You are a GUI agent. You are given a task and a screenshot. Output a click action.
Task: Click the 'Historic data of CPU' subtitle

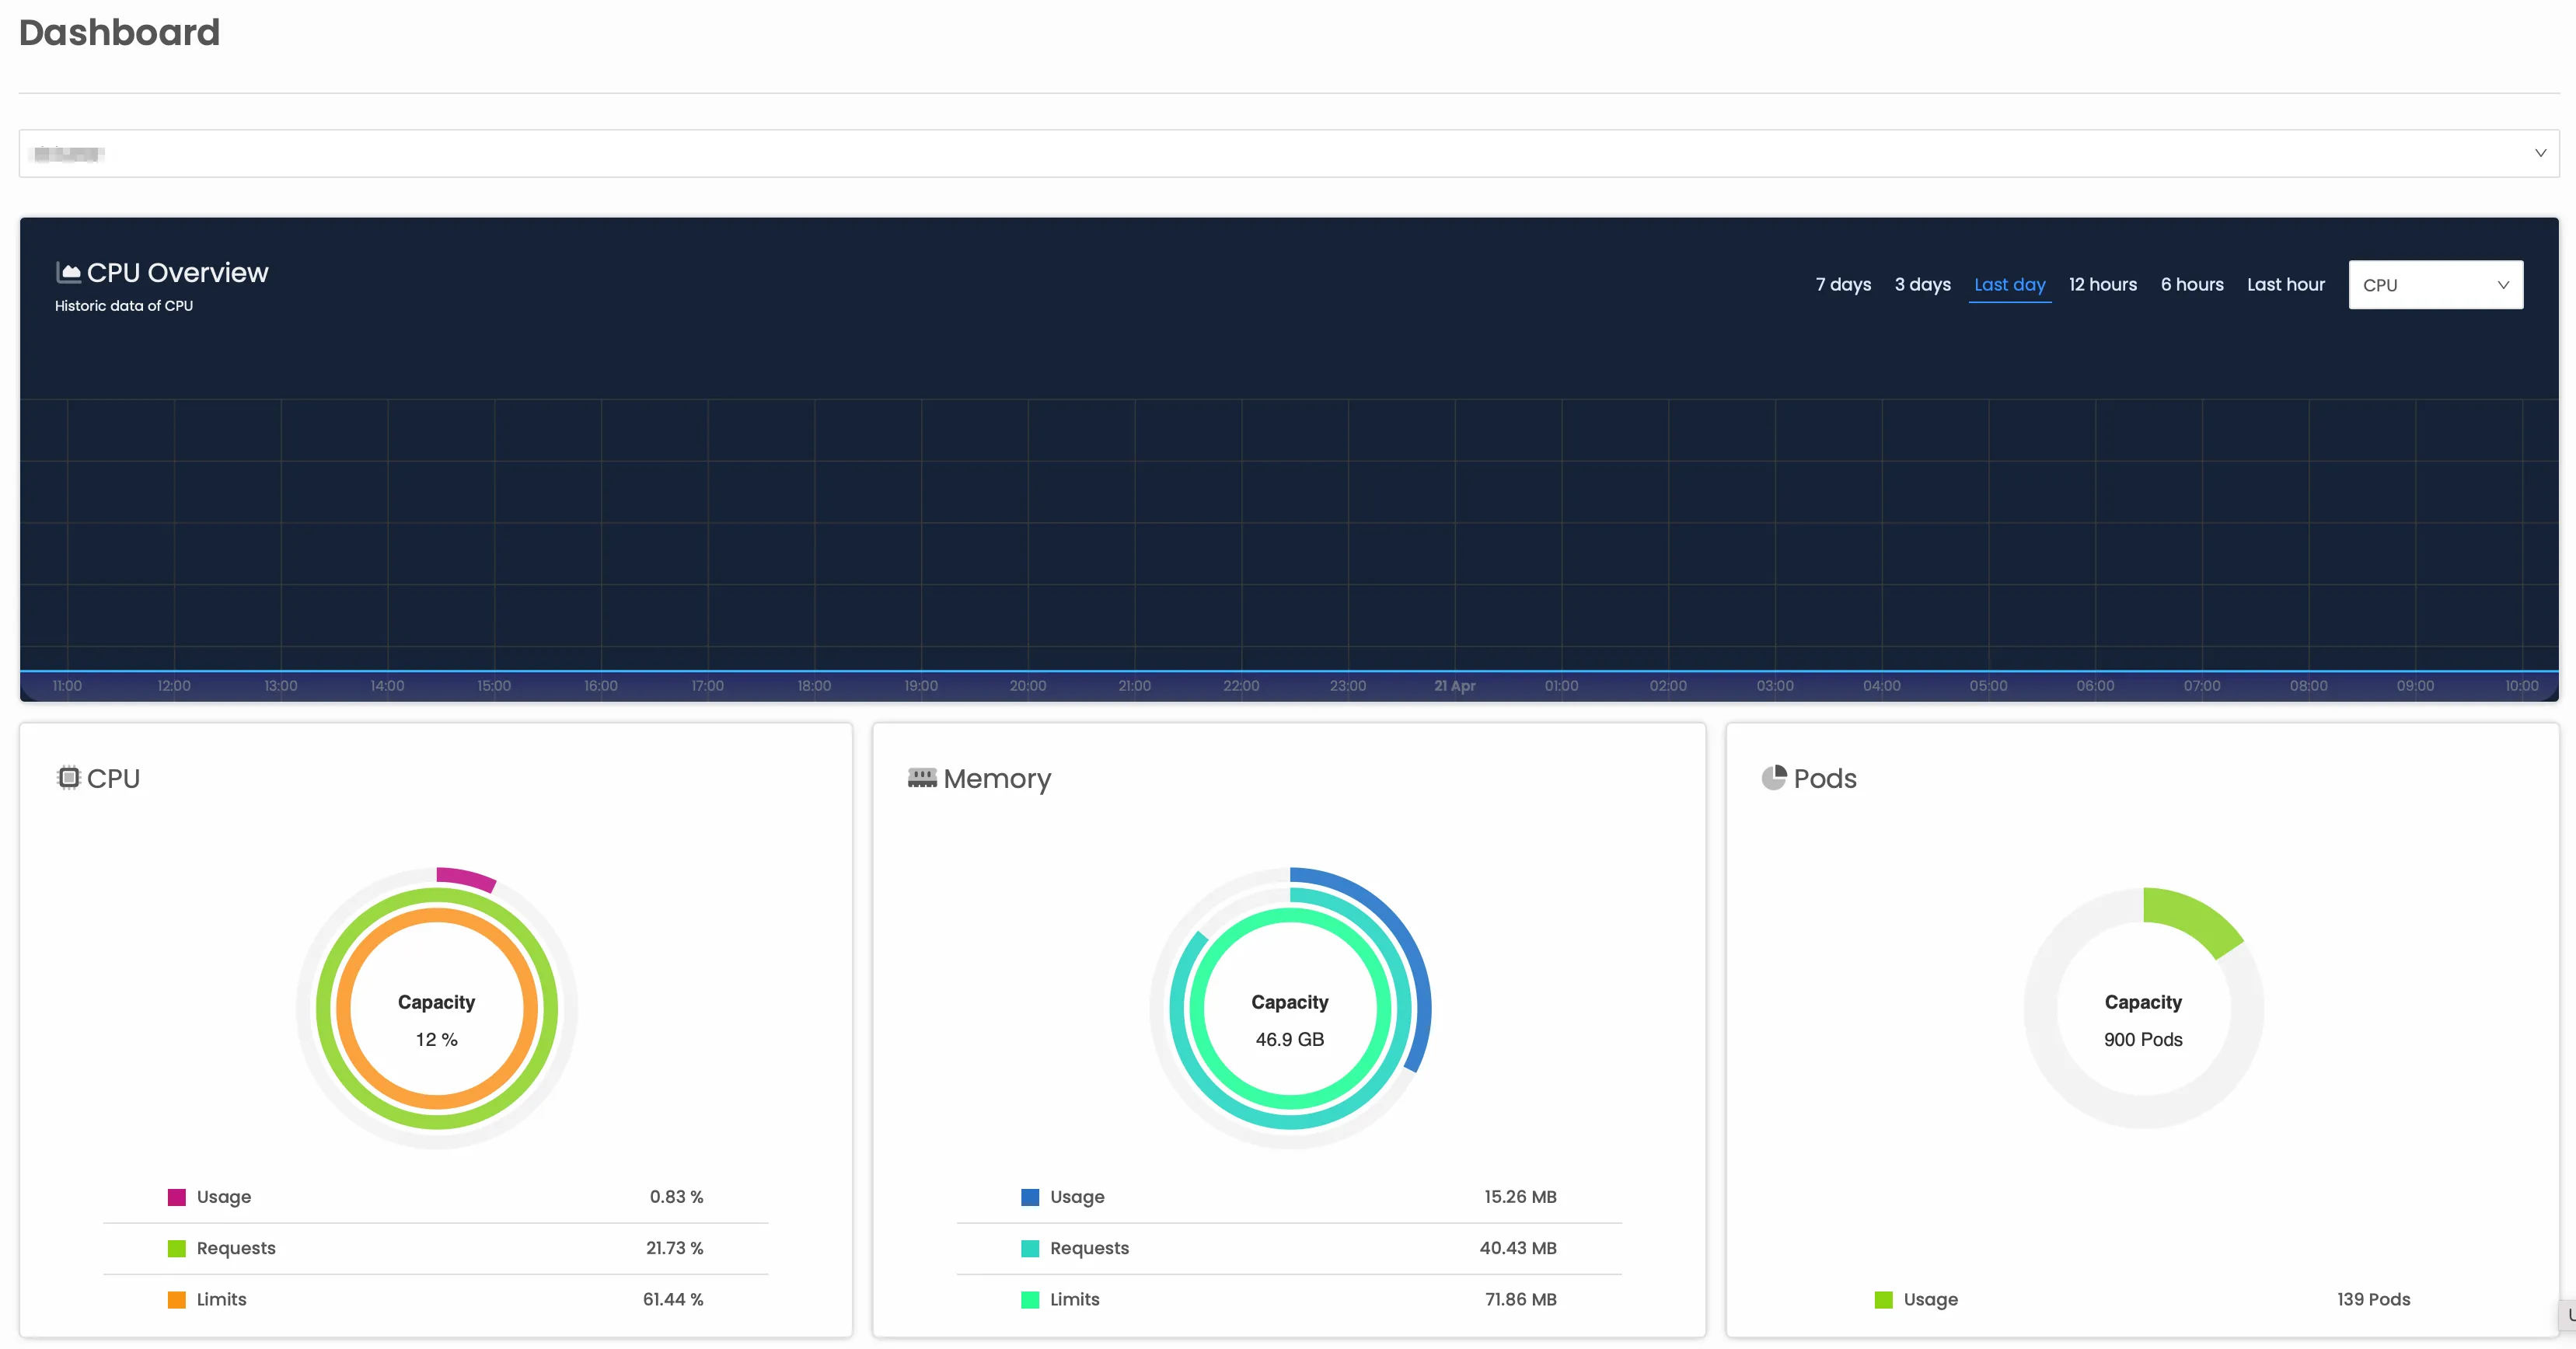coord(124,306)
